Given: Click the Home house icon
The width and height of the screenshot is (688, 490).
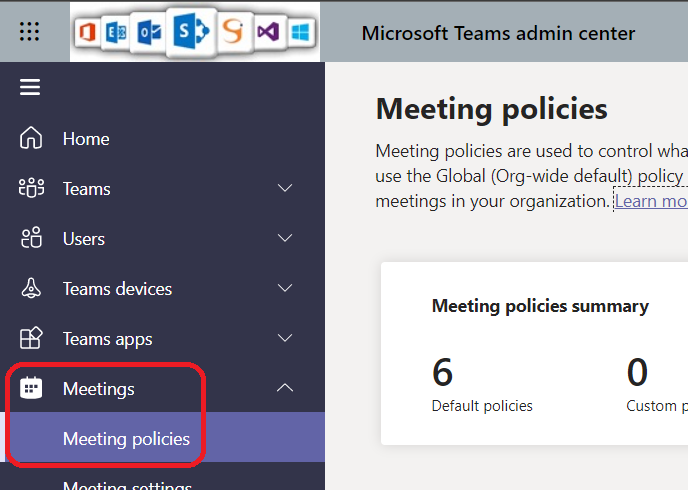Looking at the screenshot, I should click(x=31, y=138).
